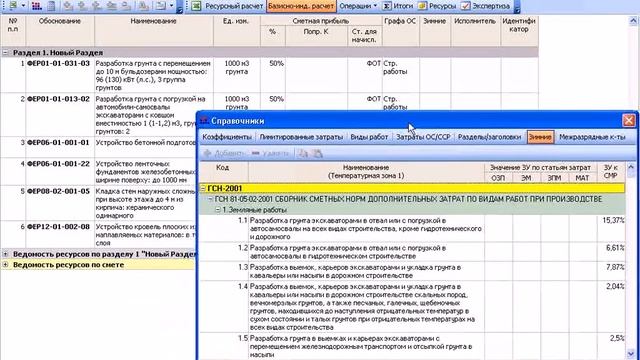
Task: Click the Код column header in Справочники
Action: pos(223,172)
